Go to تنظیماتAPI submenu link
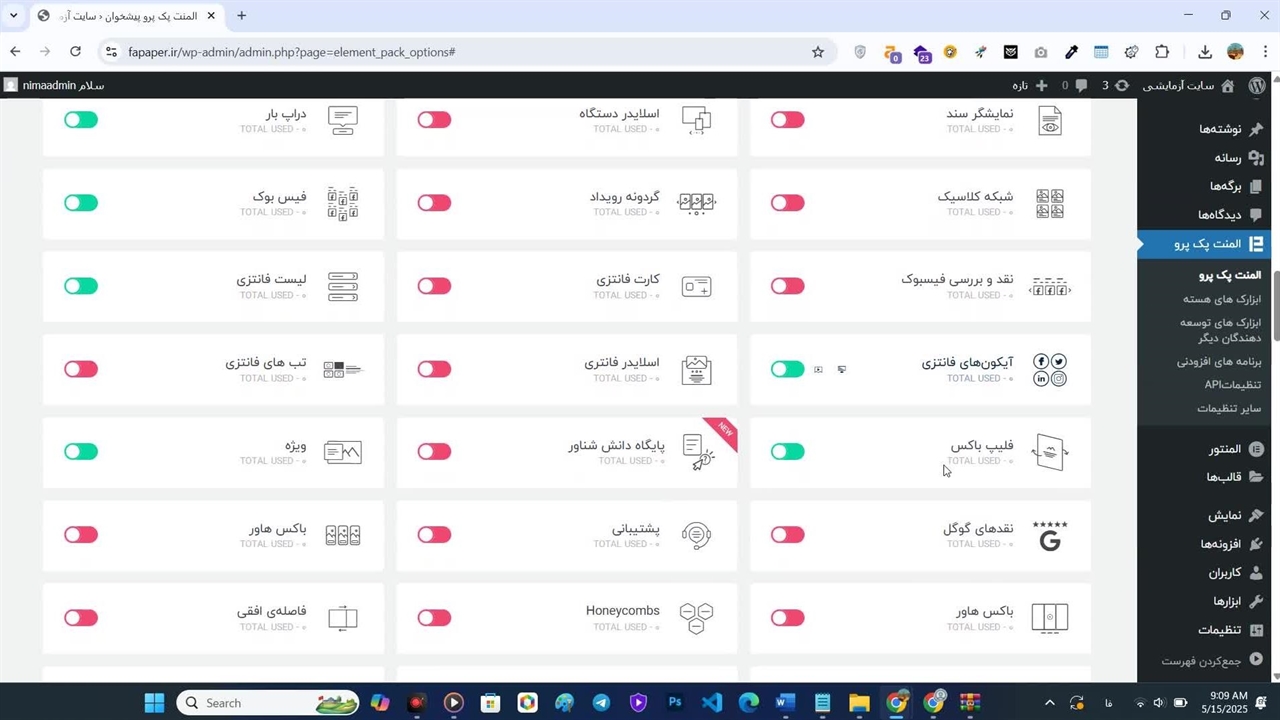Screen dimensions: 1280x720 coord(1232,385)
